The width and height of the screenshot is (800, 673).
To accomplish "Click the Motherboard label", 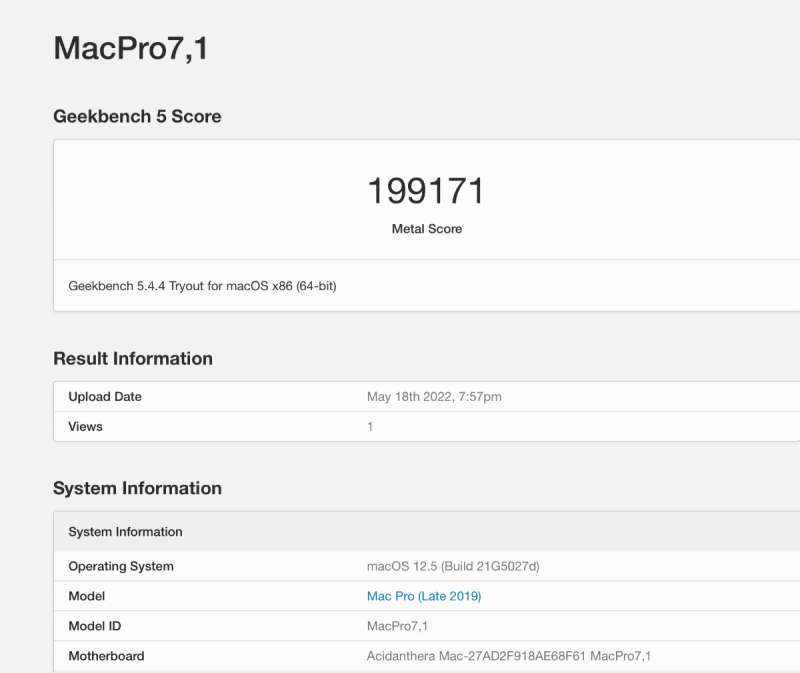I will tap(106, 656).
